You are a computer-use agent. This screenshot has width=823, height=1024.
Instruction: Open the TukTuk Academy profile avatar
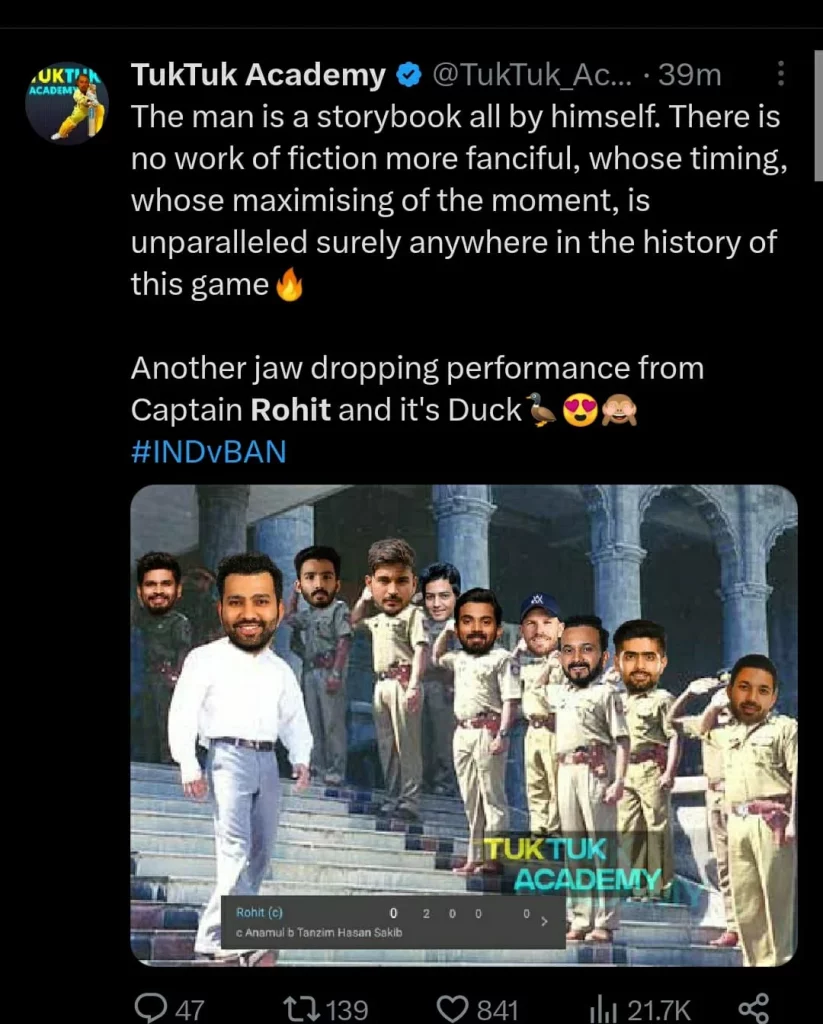tap(67, 103)
